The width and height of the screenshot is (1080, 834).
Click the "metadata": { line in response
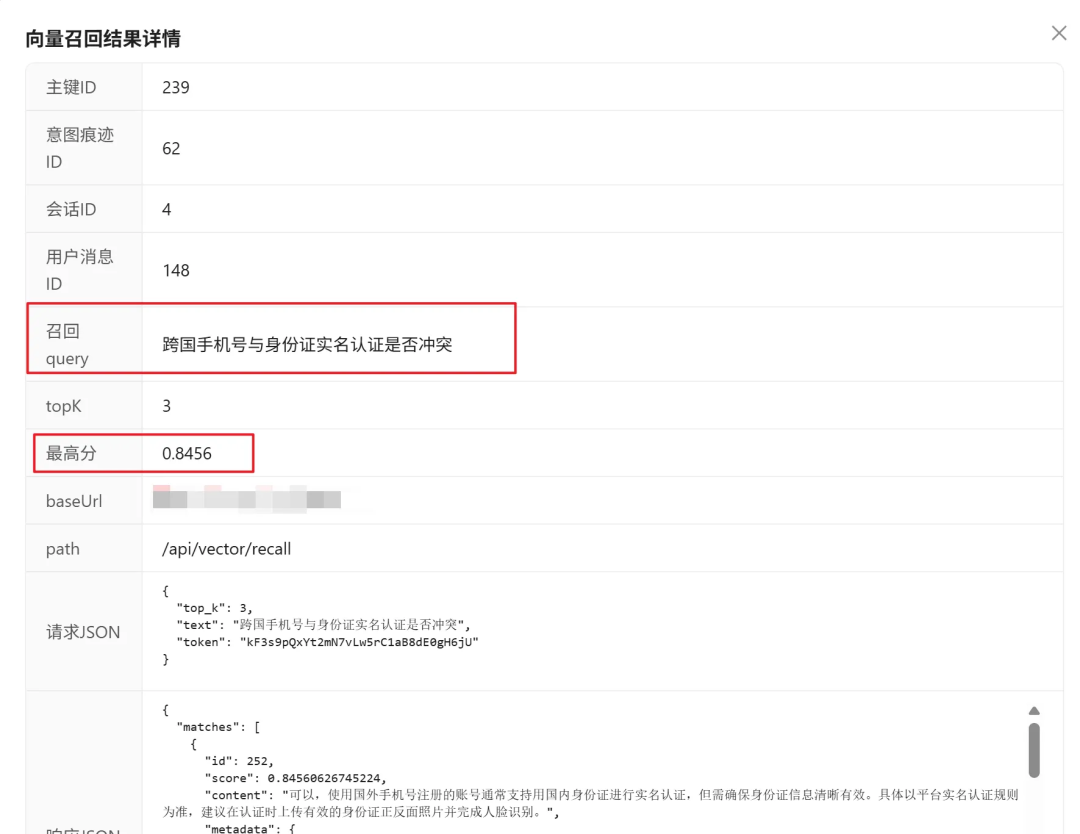coord(250,828)
